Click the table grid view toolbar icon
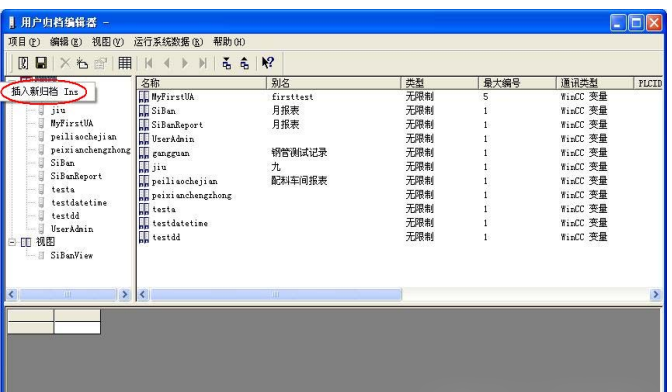 pyautogui.click(x=125, y=63)
